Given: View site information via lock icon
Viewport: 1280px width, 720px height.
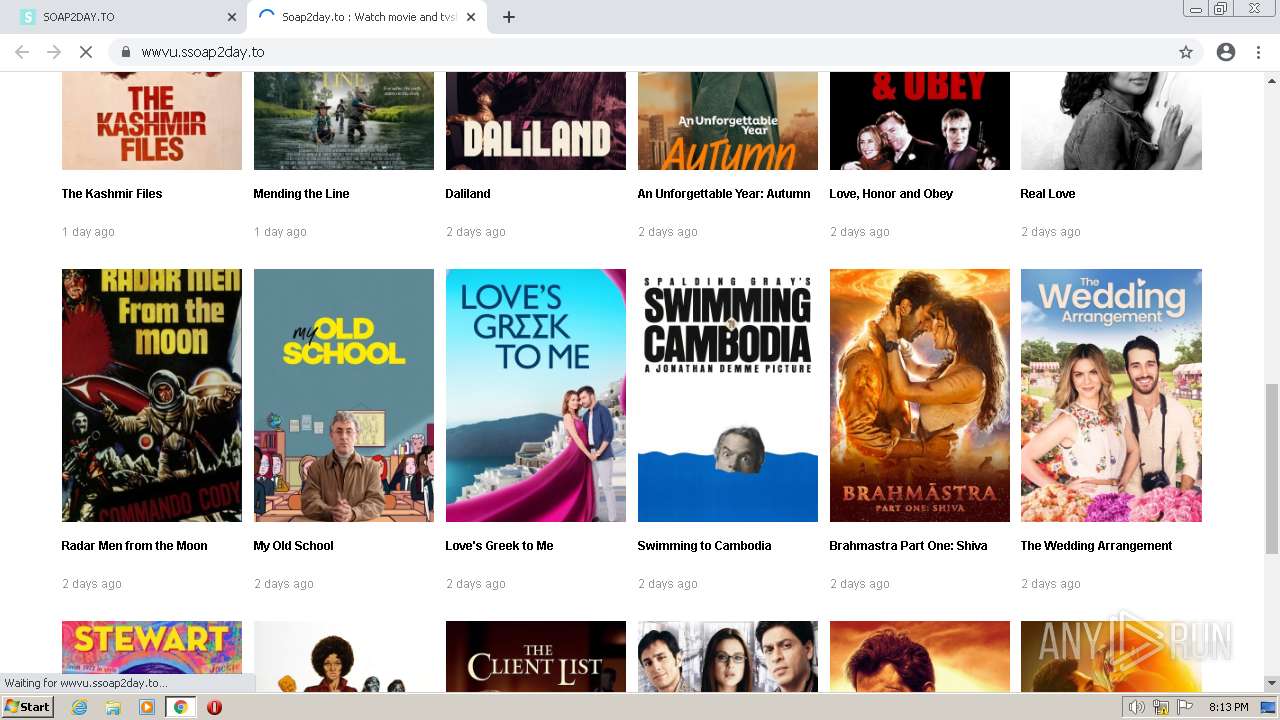Looking at the screenshot, I should coord(126,52).
